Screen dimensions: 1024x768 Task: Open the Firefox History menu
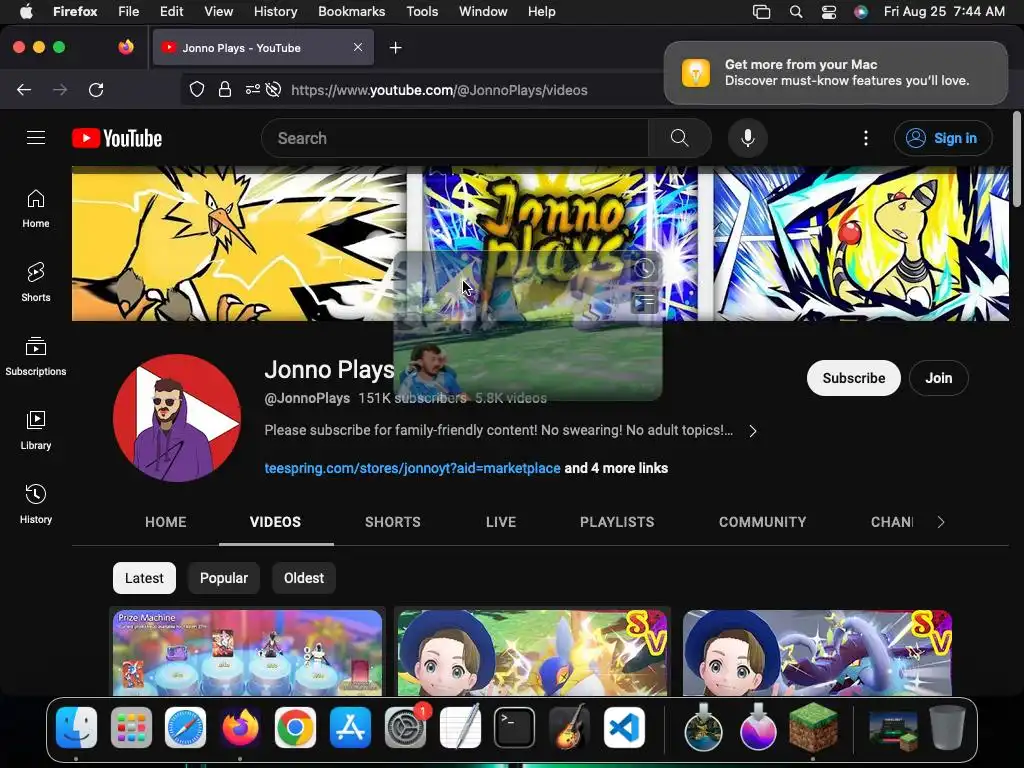[x=276, y=12]
